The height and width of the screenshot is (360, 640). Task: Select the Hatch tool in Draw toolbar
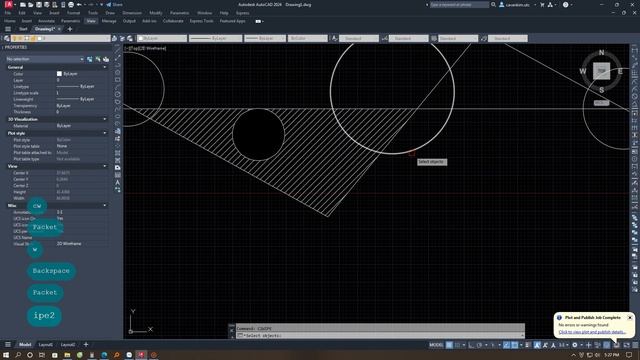point(118,153)
